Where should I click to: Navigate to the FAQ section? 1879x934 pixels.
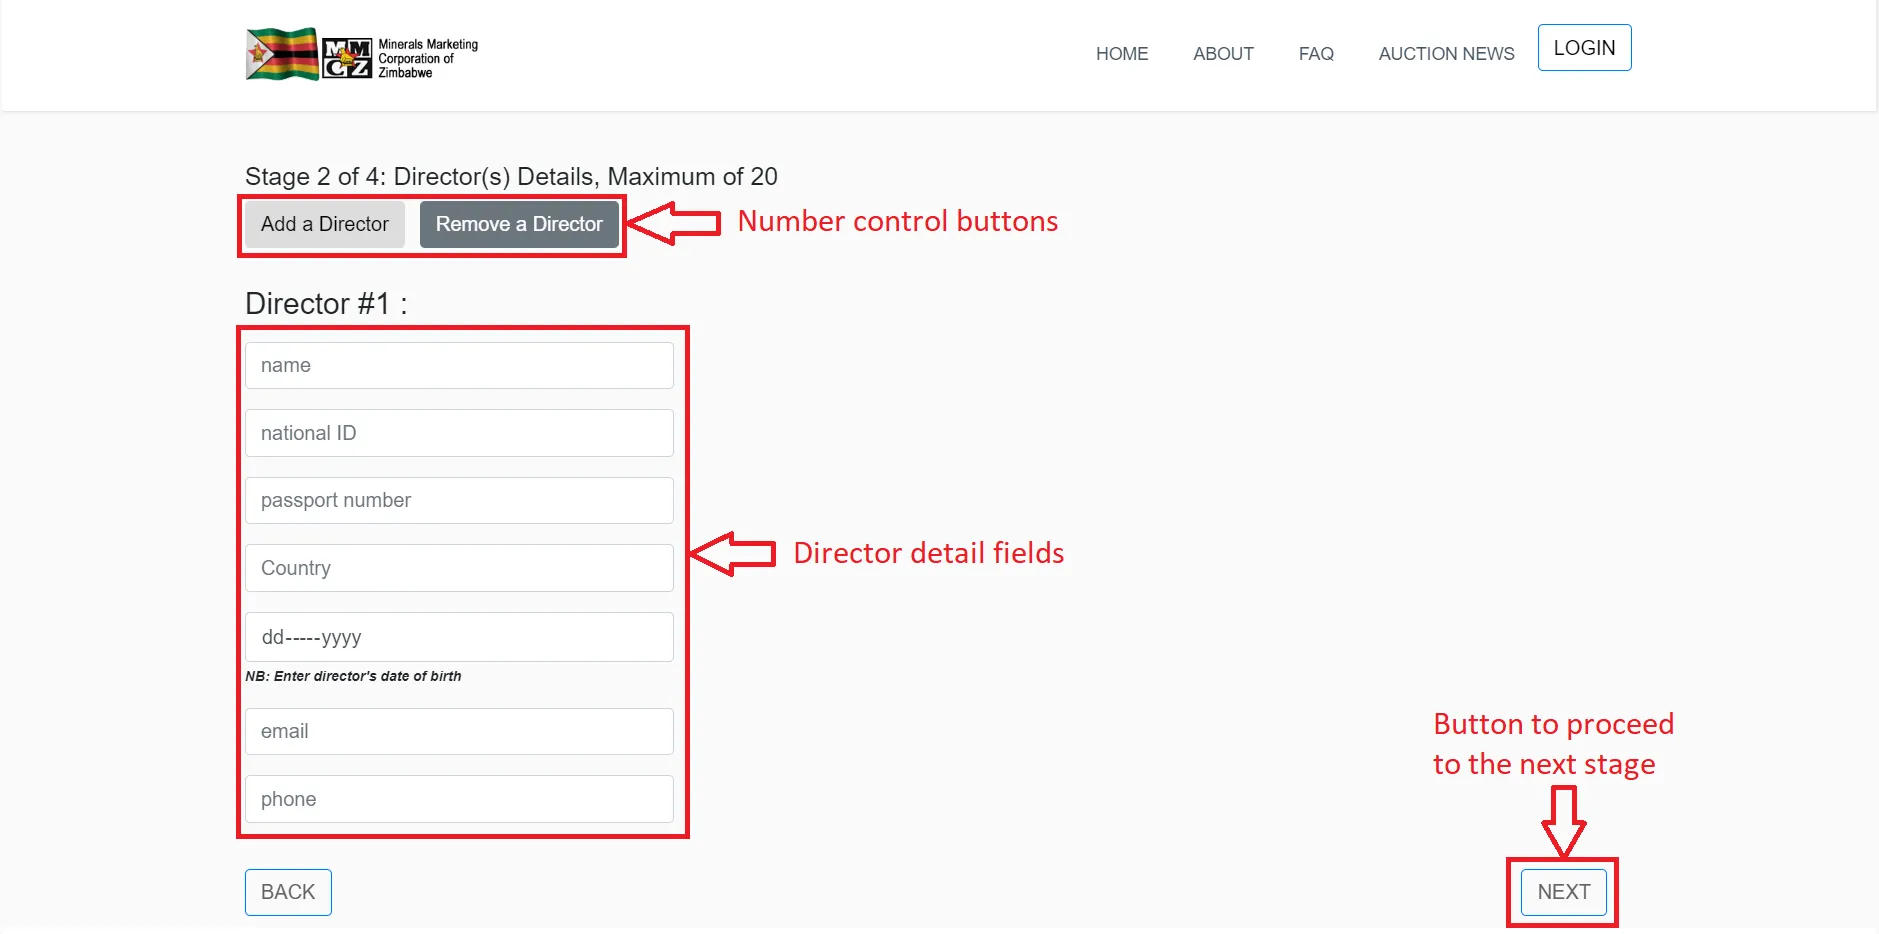coord(1315,54)
